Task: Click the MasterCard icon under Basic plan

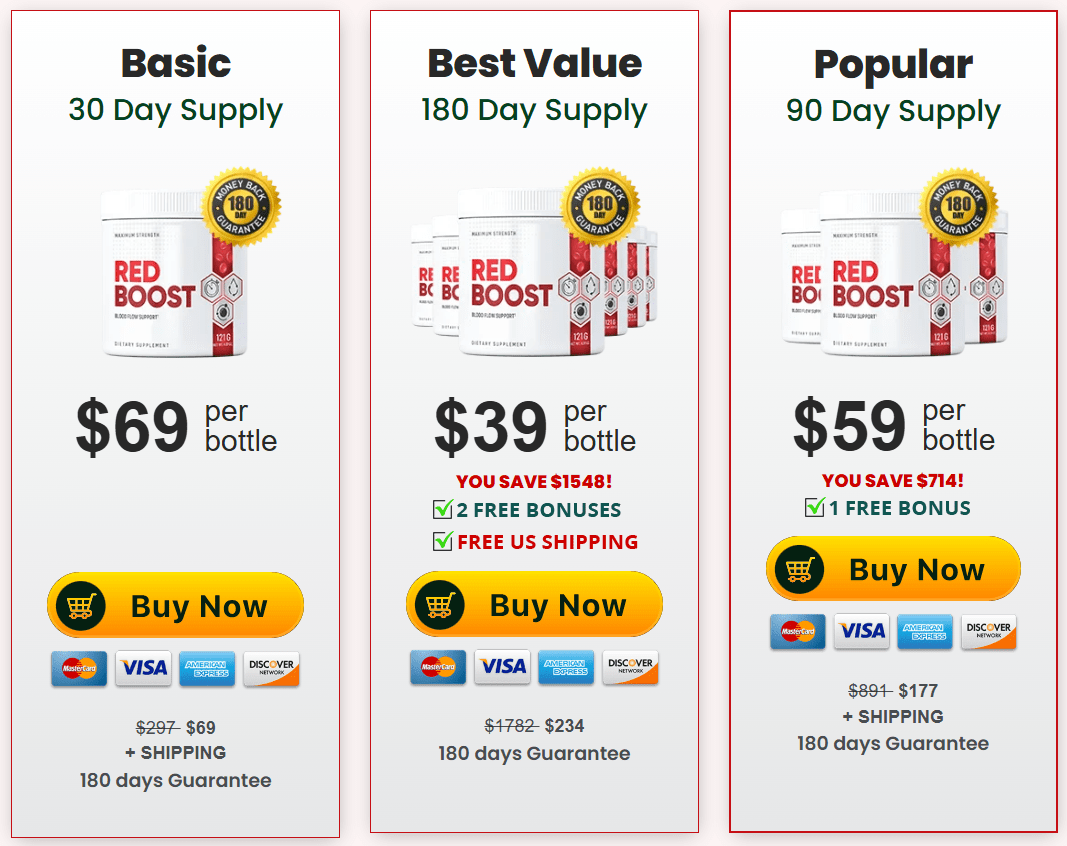Action: tap(79, 668)
